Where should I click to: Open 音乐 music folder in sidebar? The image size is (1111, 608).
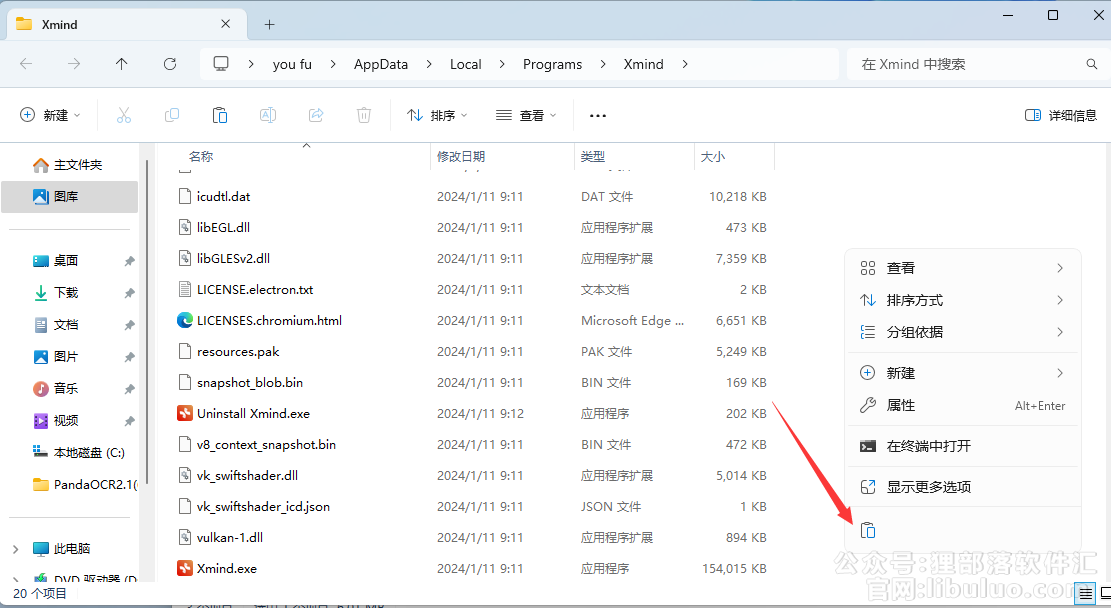[57, 388]
